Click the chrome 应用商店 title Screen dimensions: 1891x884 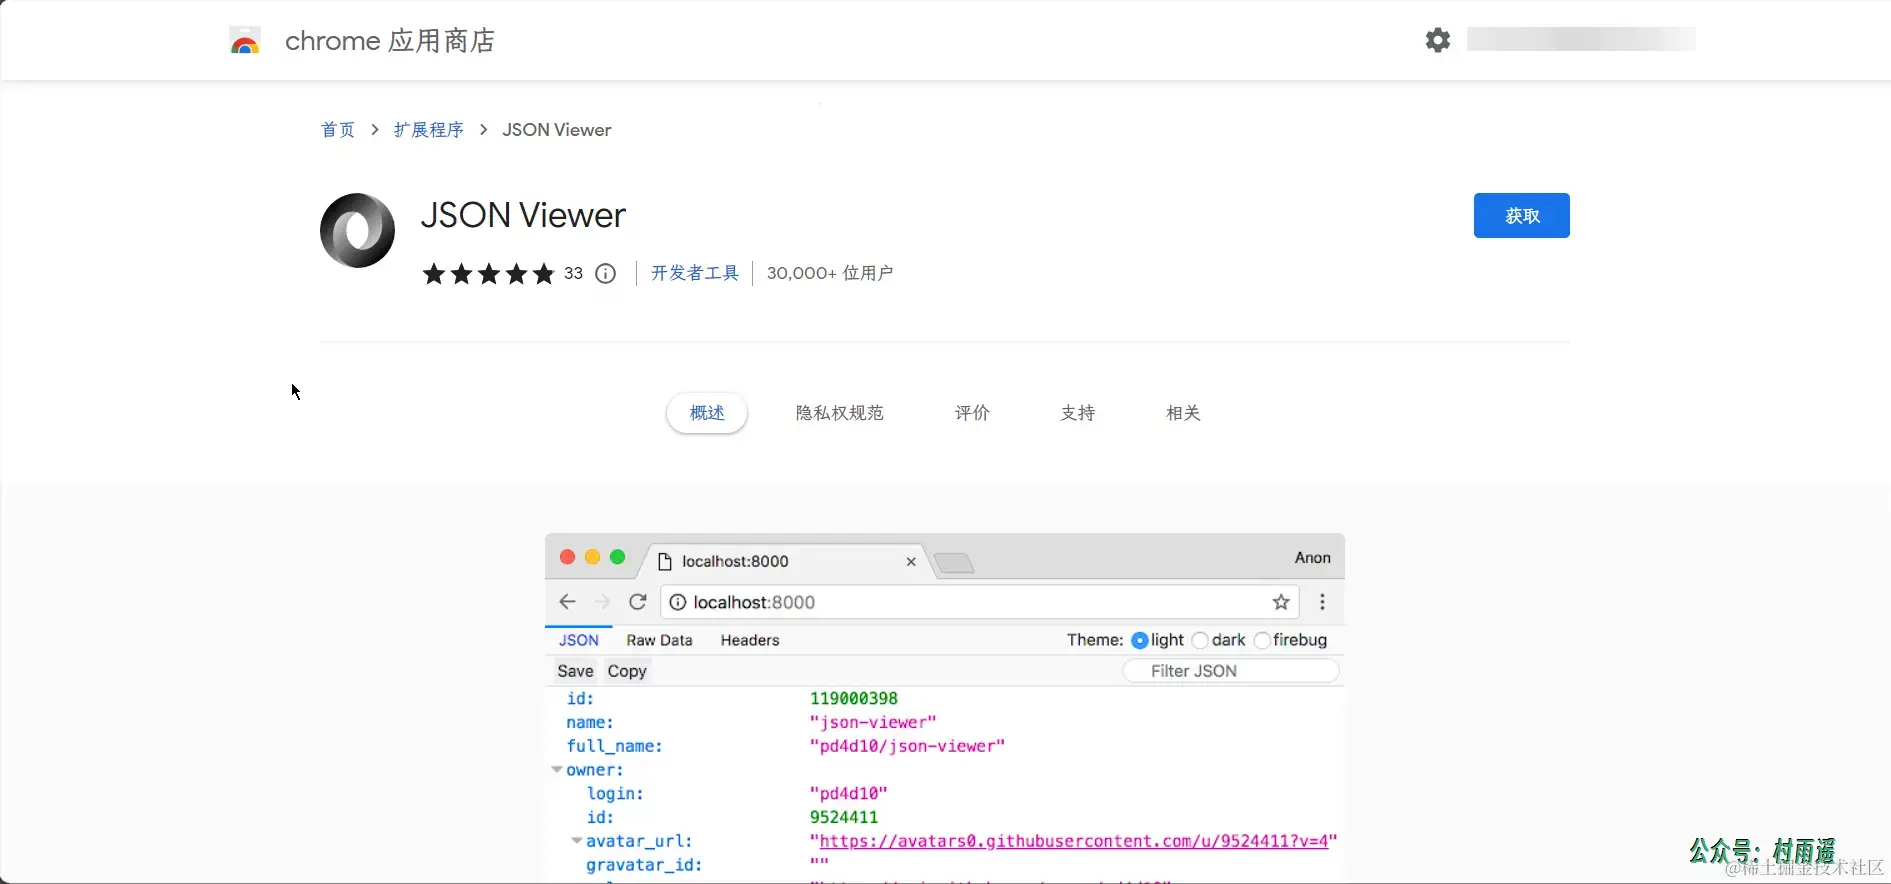coord(390,41)
